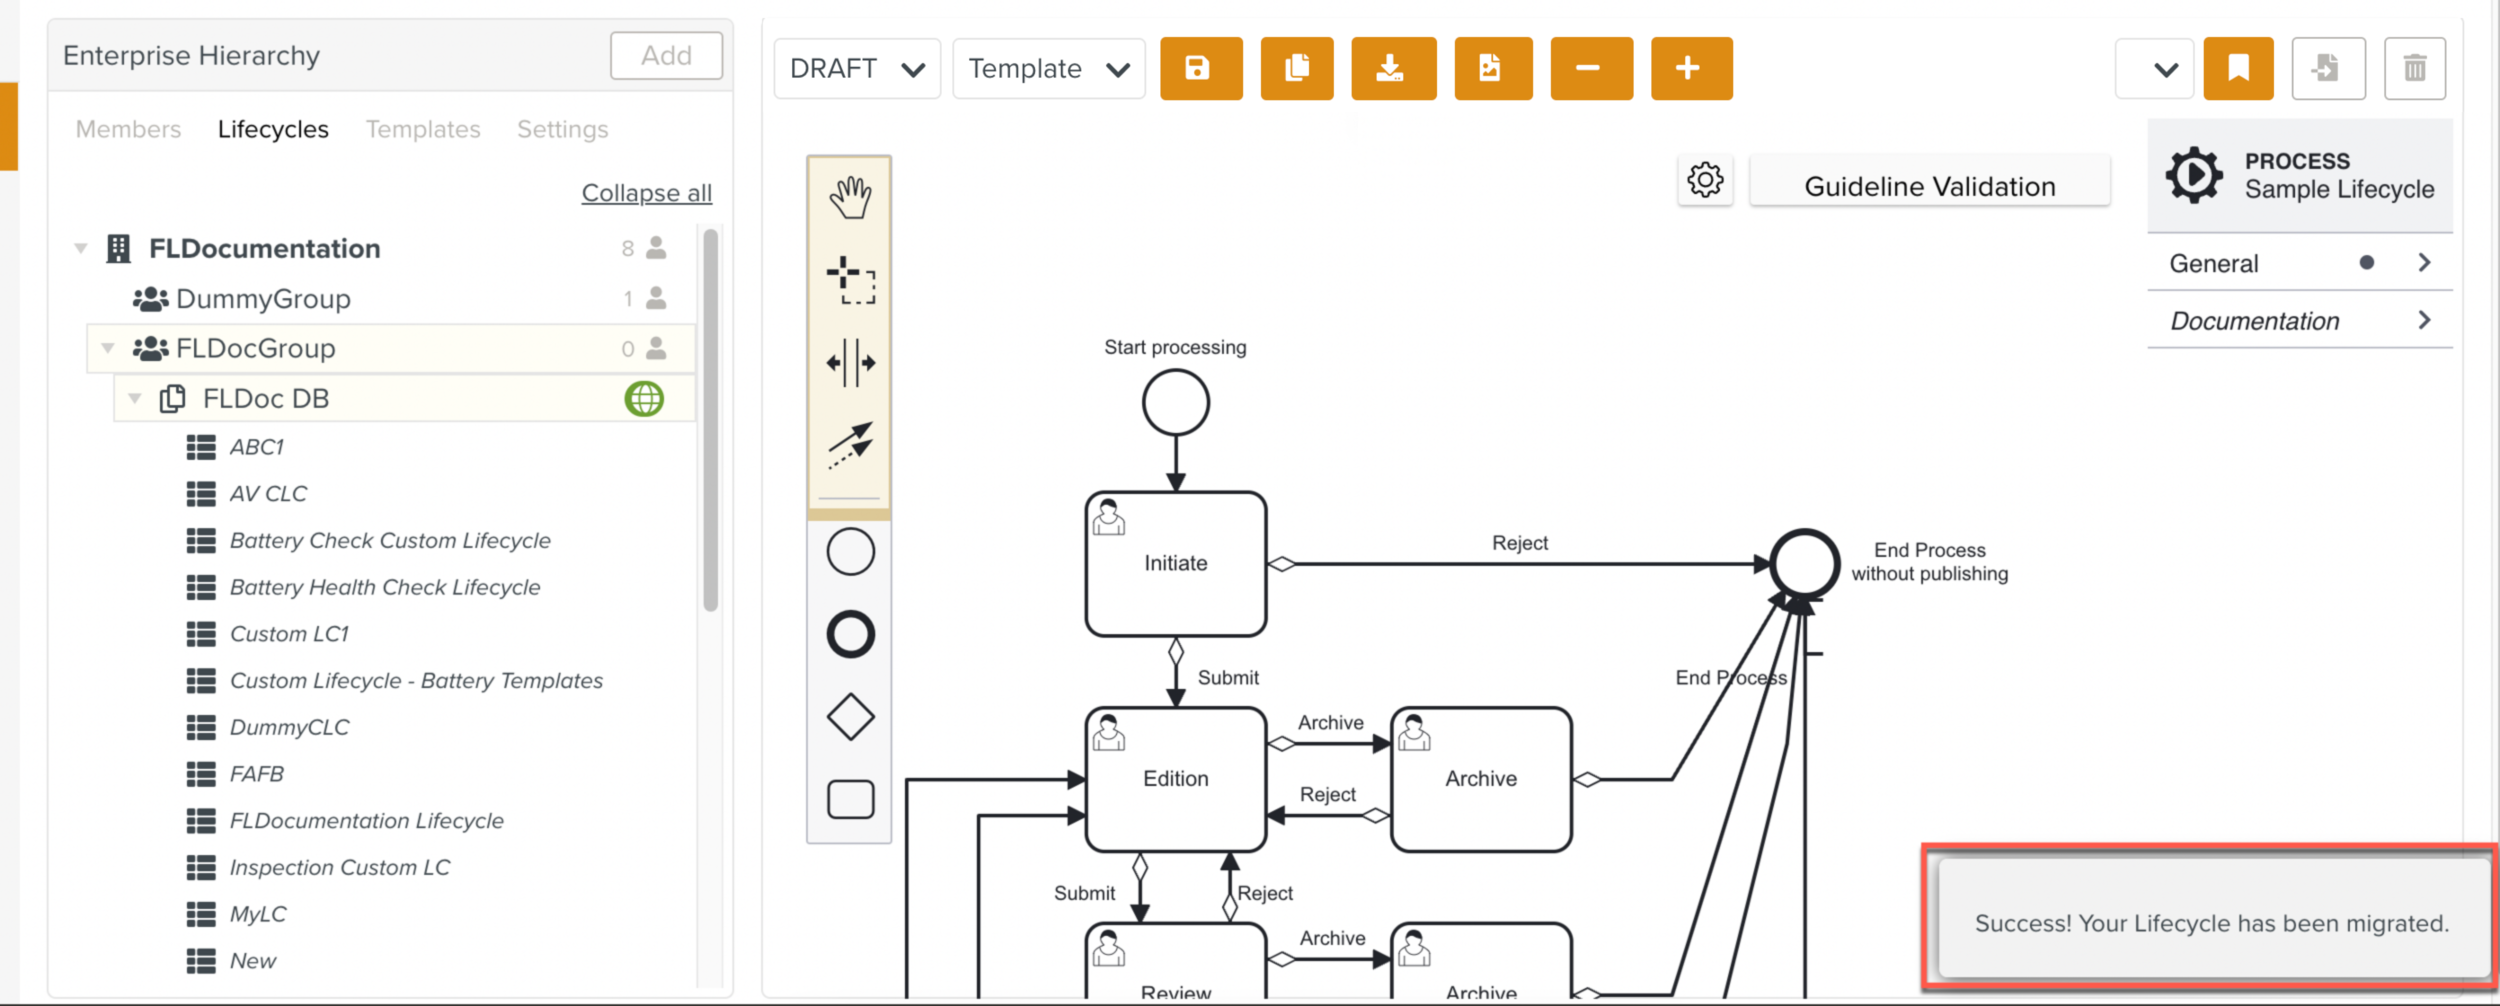The width and height of the screenshot is (2500, 1006).
Task: Expand the General properties section
Action: click(2298, 264)
